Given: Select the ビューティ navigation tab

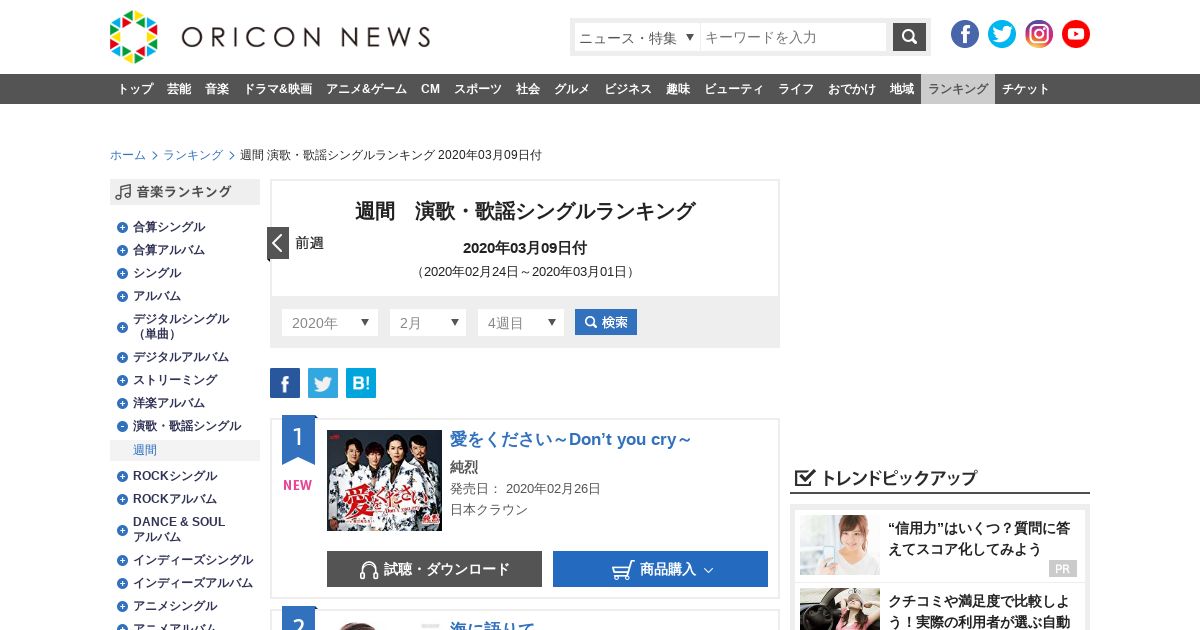Looking at the screenshot, I should click(x=734, y=89).
